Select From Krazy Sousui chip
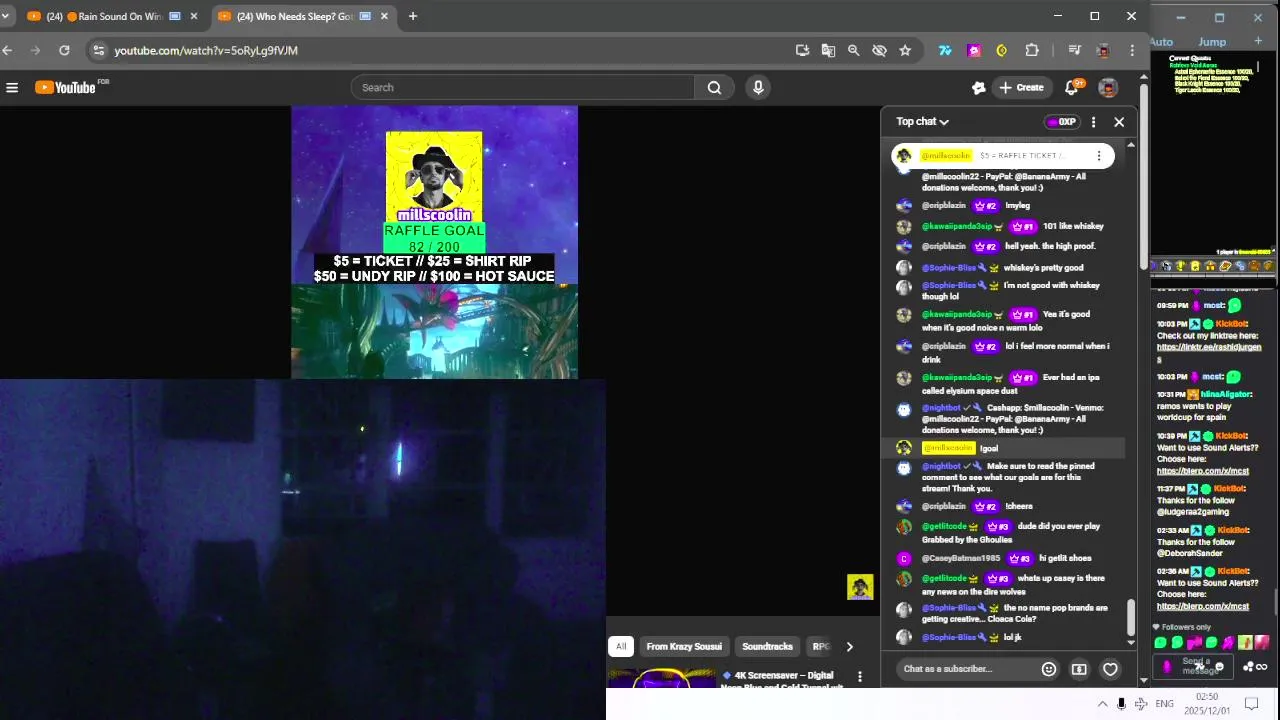 [684, 647]
